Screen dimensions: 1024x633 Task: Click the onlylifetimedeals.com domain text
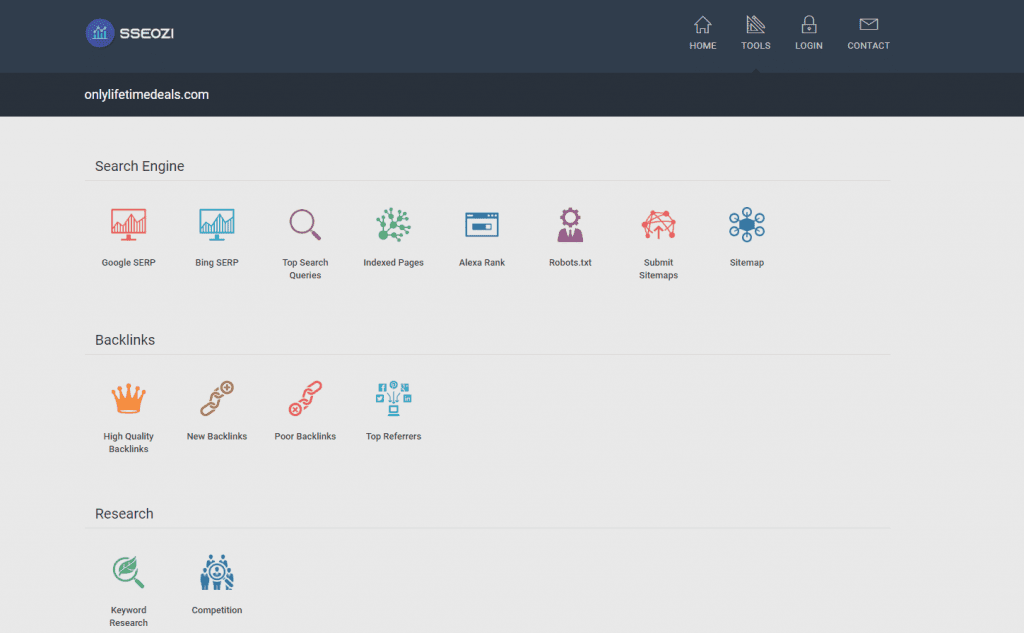point(147,95)
